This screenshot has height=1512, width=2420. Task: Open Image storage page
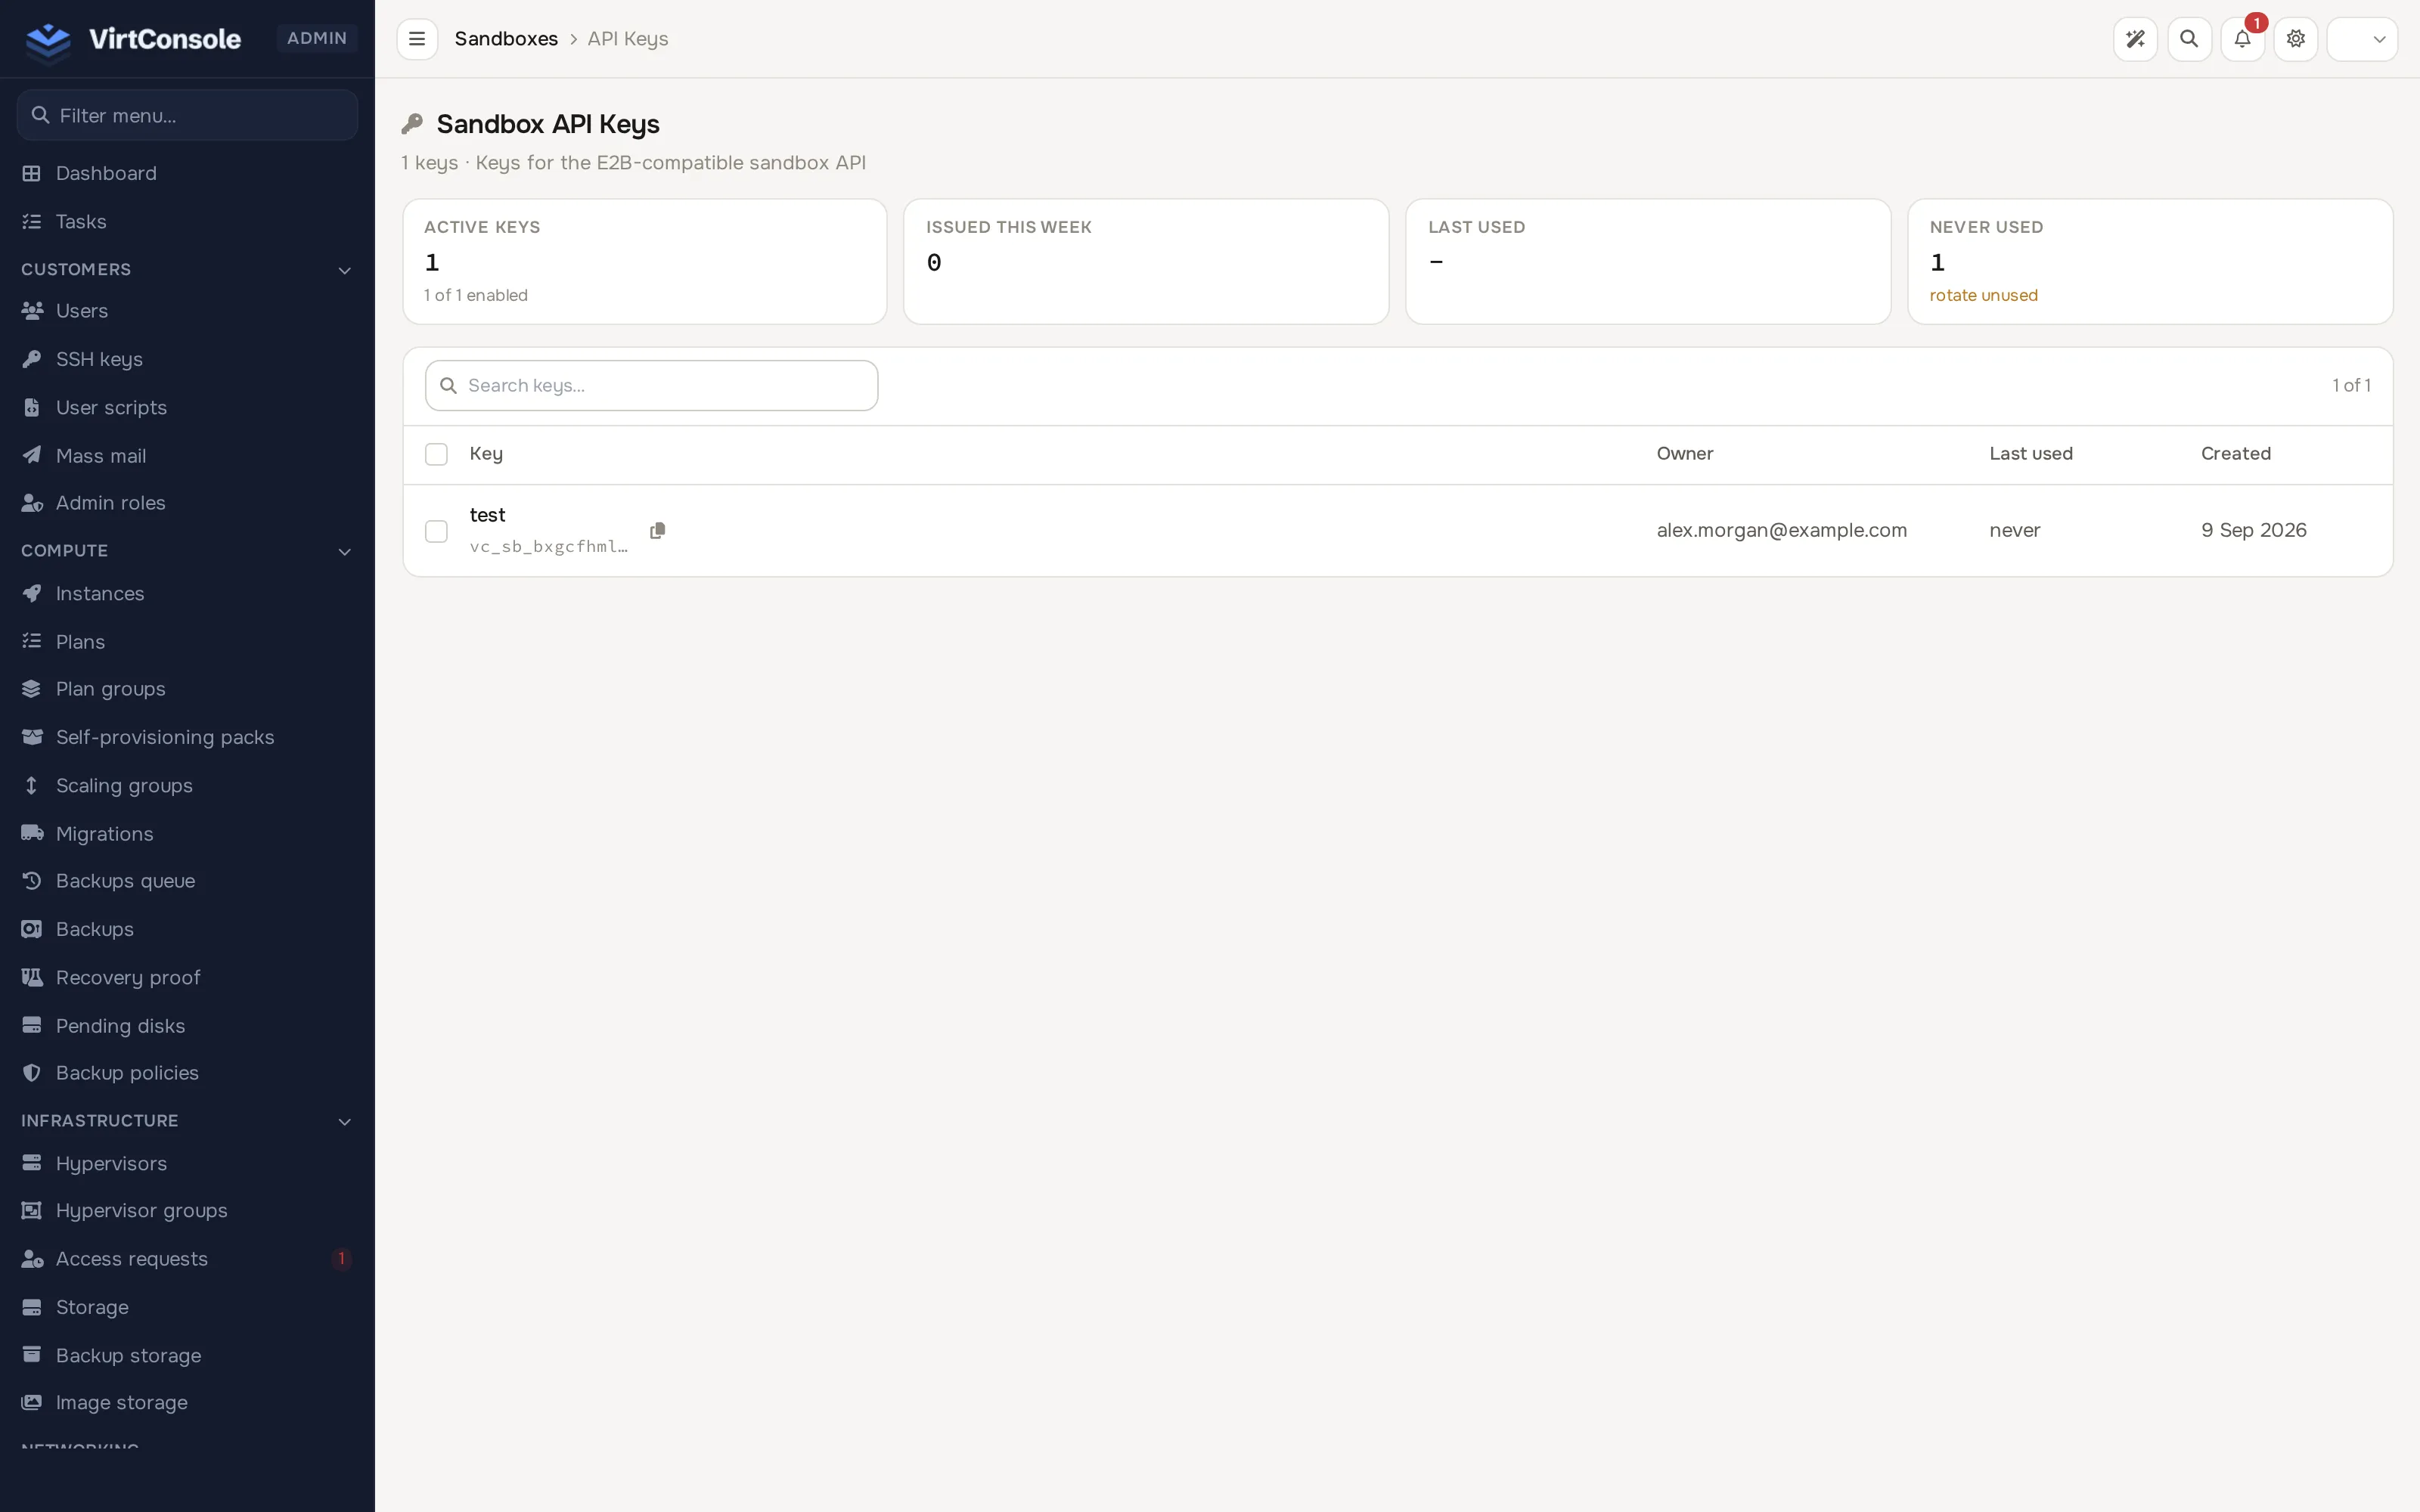(x=187, y=1403)
